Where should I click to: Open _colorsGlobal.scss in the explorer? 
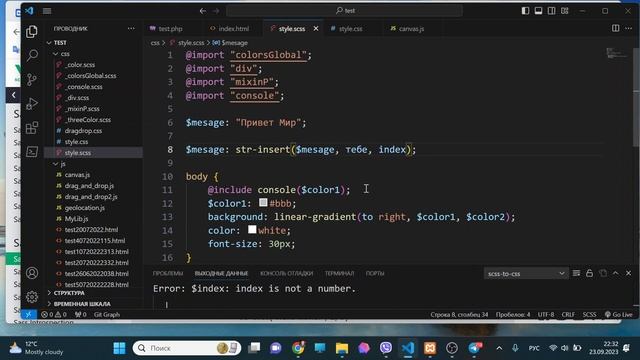tap(91, 76)
